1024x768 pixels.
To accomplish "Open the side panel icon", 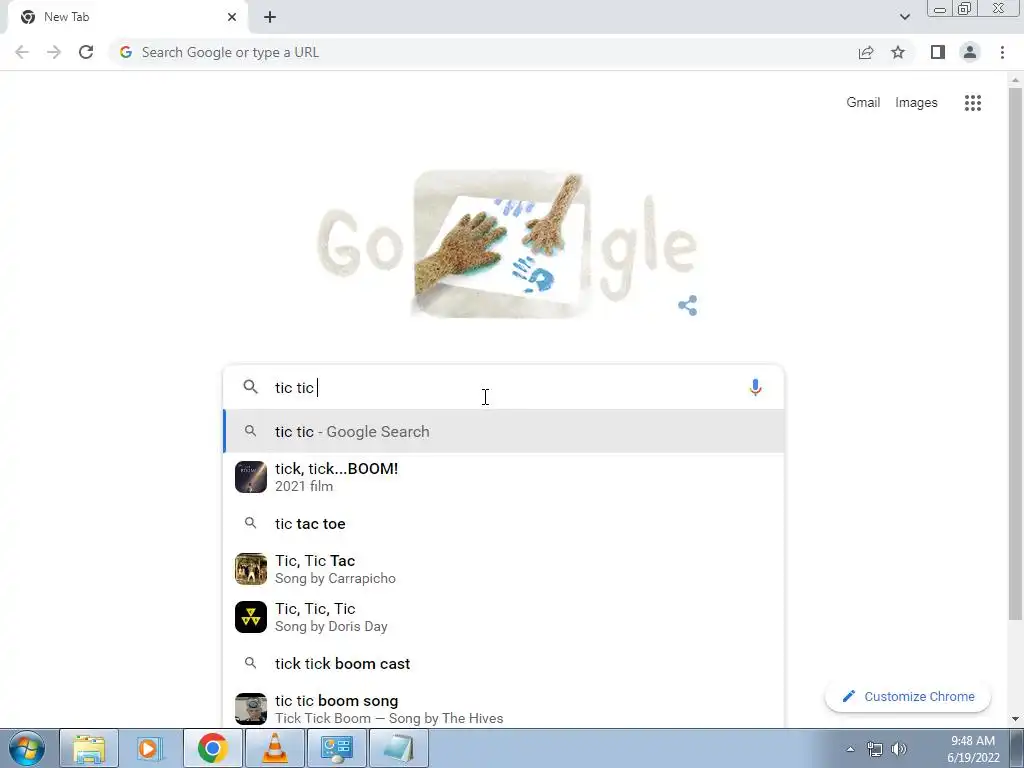I will click(938, 52).
